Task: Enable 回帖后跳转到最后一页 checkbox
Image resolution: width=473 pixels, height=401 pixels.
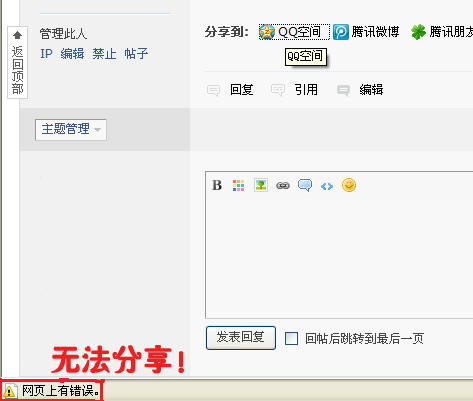Action: point(291,338)
